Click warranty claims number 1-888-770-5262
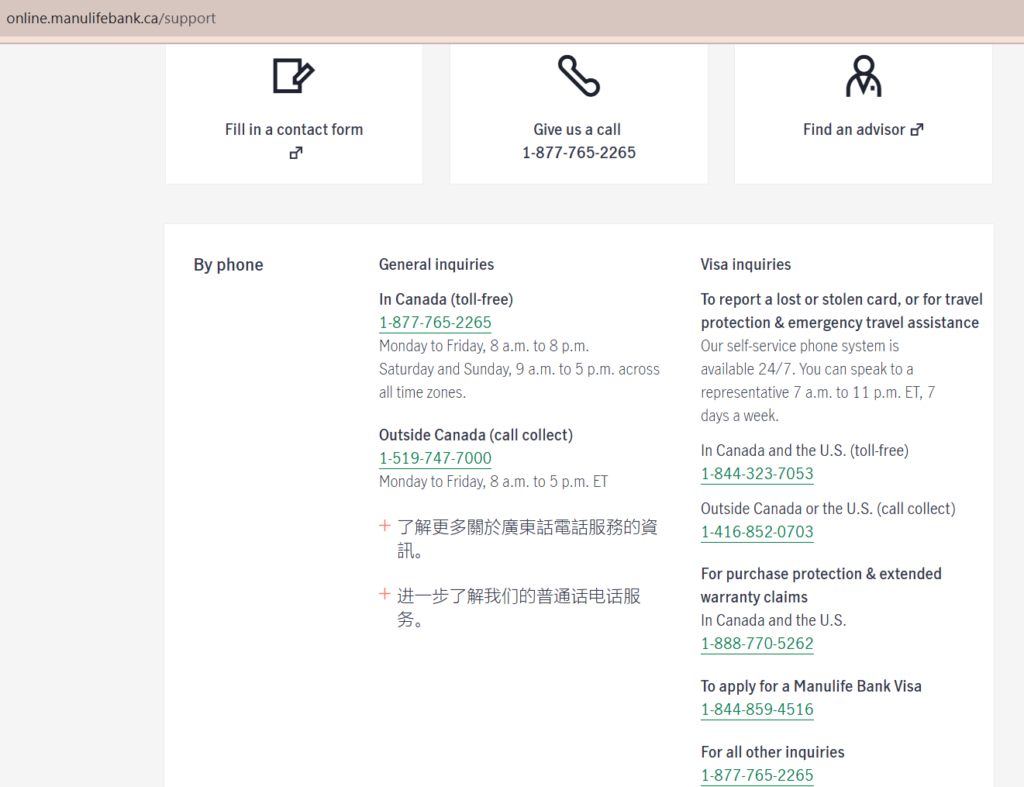The height and width of the screenshot is (787, 1024). (757, 643)
